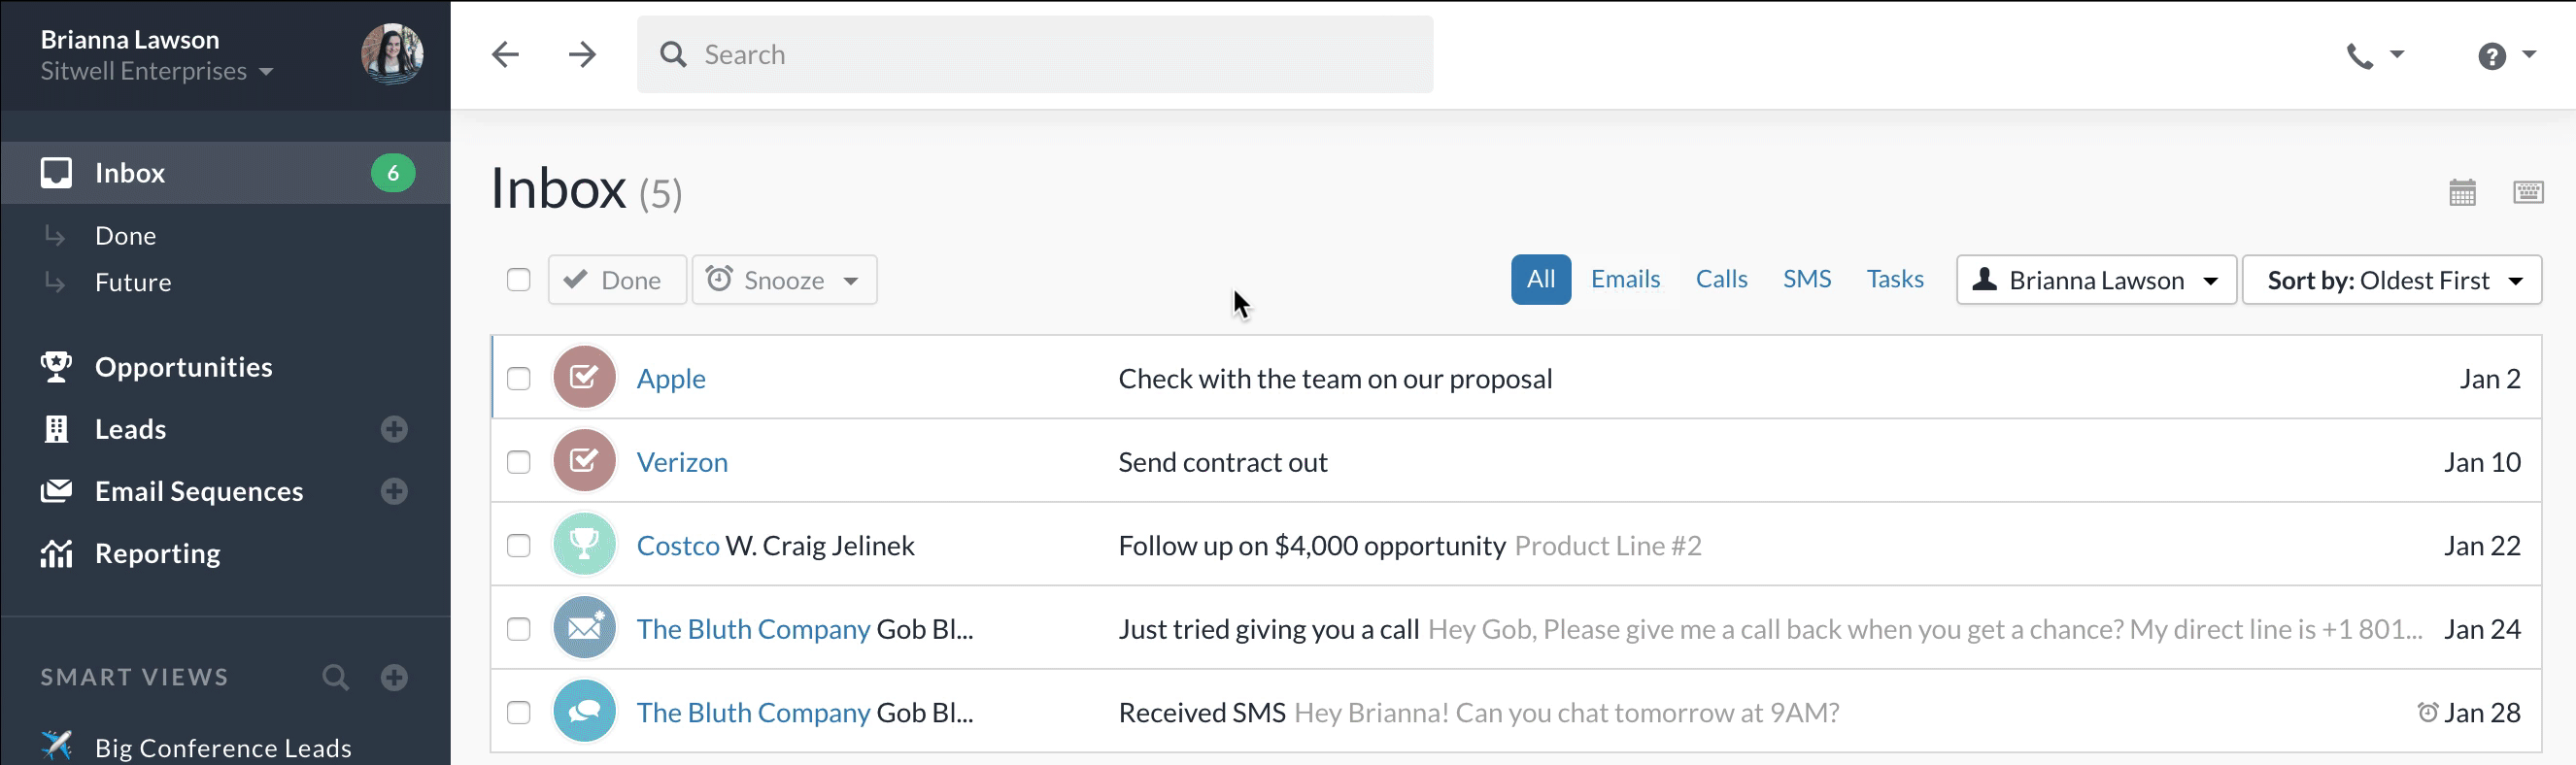Check the Verizon row checkbox
Image resolution: width=2576 pixels, height=765 pixels.
click(518, 462)
